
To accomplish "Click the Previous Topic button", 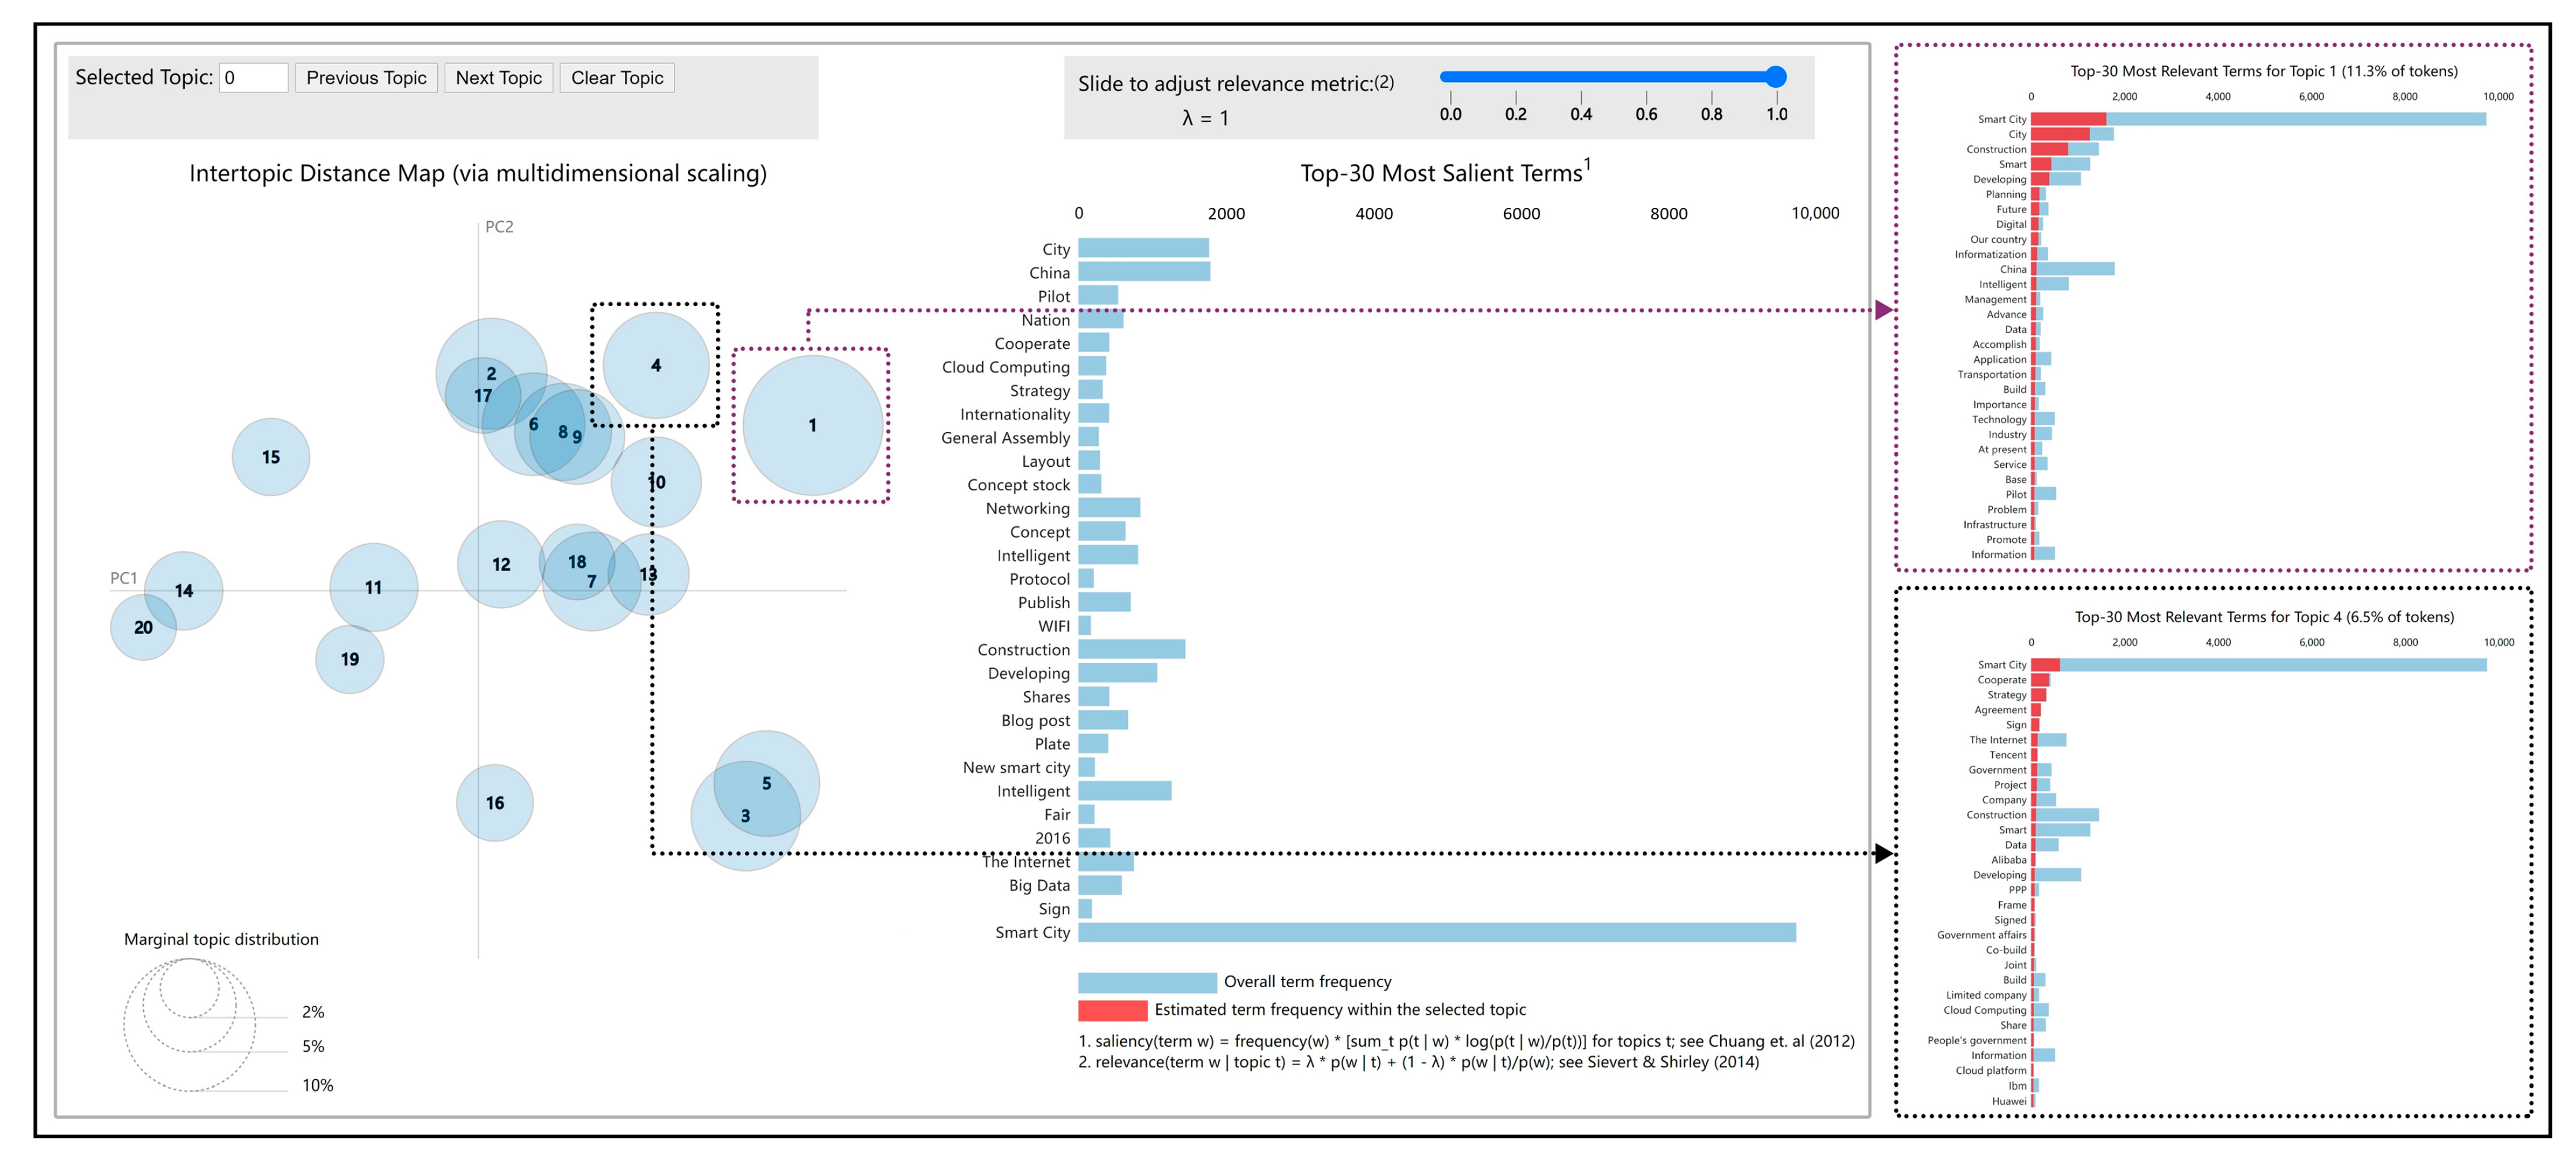I will coord(366,78).
